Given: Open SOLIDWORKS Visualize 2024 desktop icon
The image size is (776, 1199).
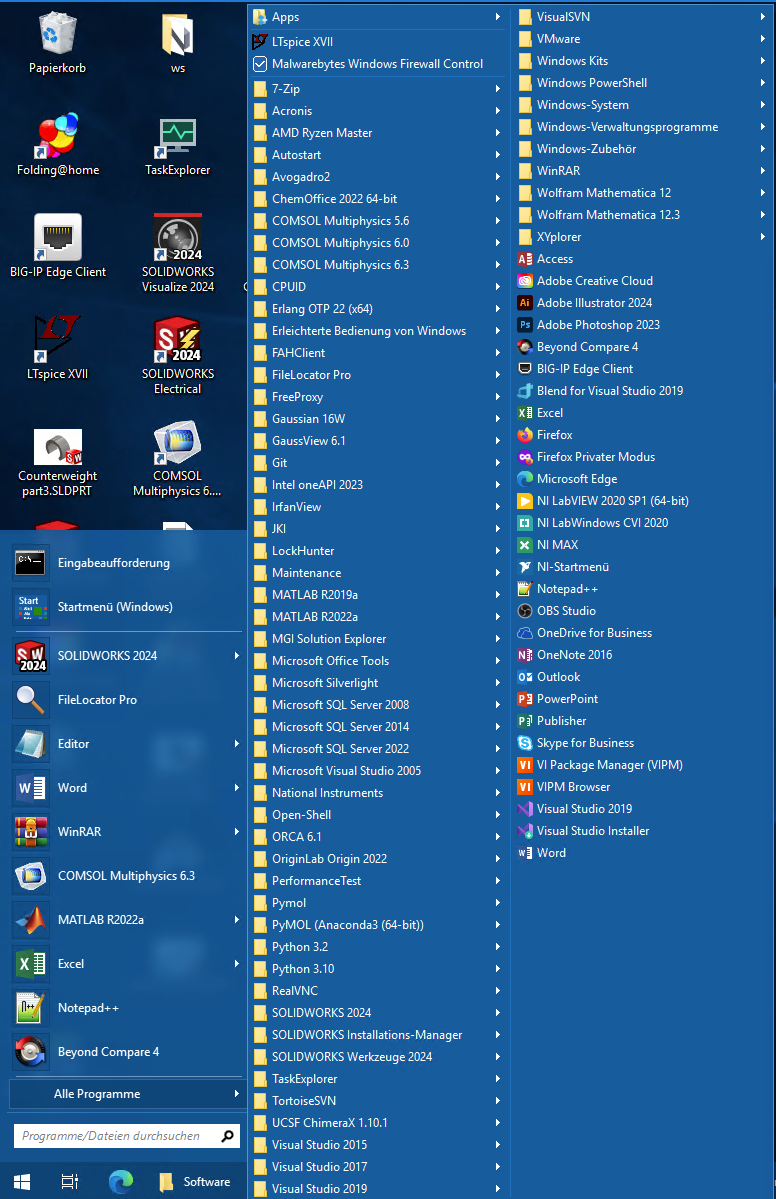Looking at the screenshot, I should point(177,254).
